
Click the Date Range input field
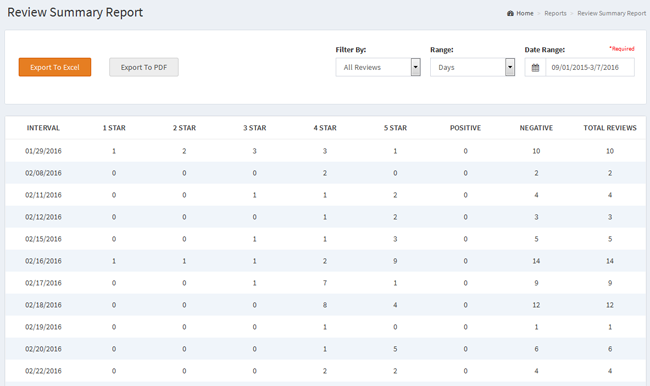coord(590,68)
